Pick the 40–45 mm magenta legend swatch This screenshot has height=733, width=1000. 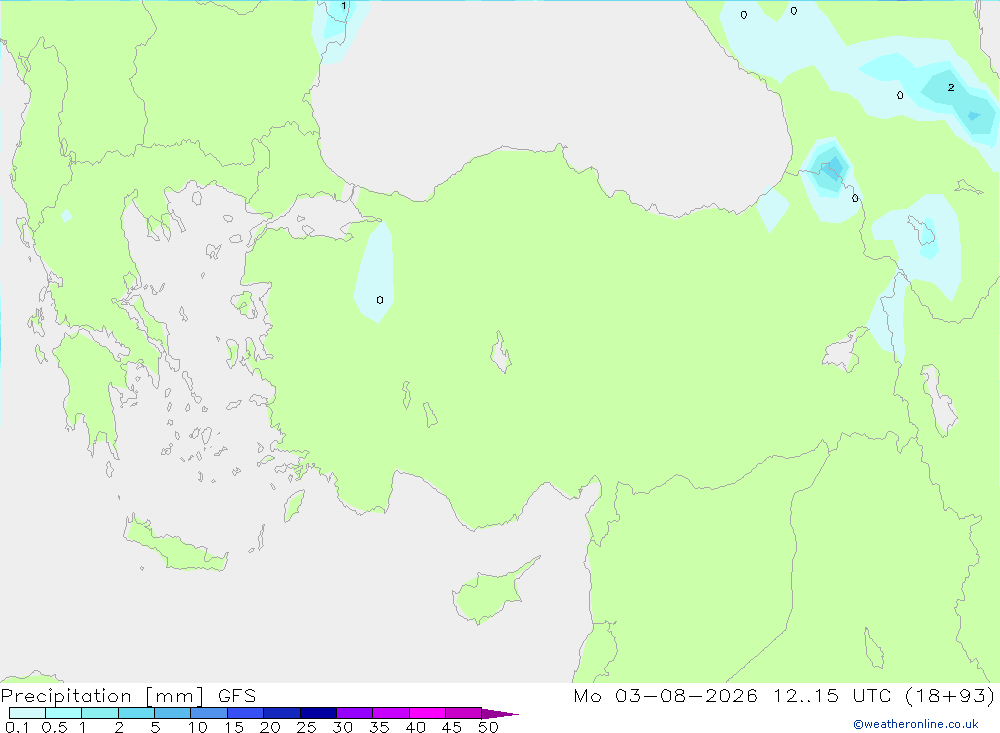427,713
